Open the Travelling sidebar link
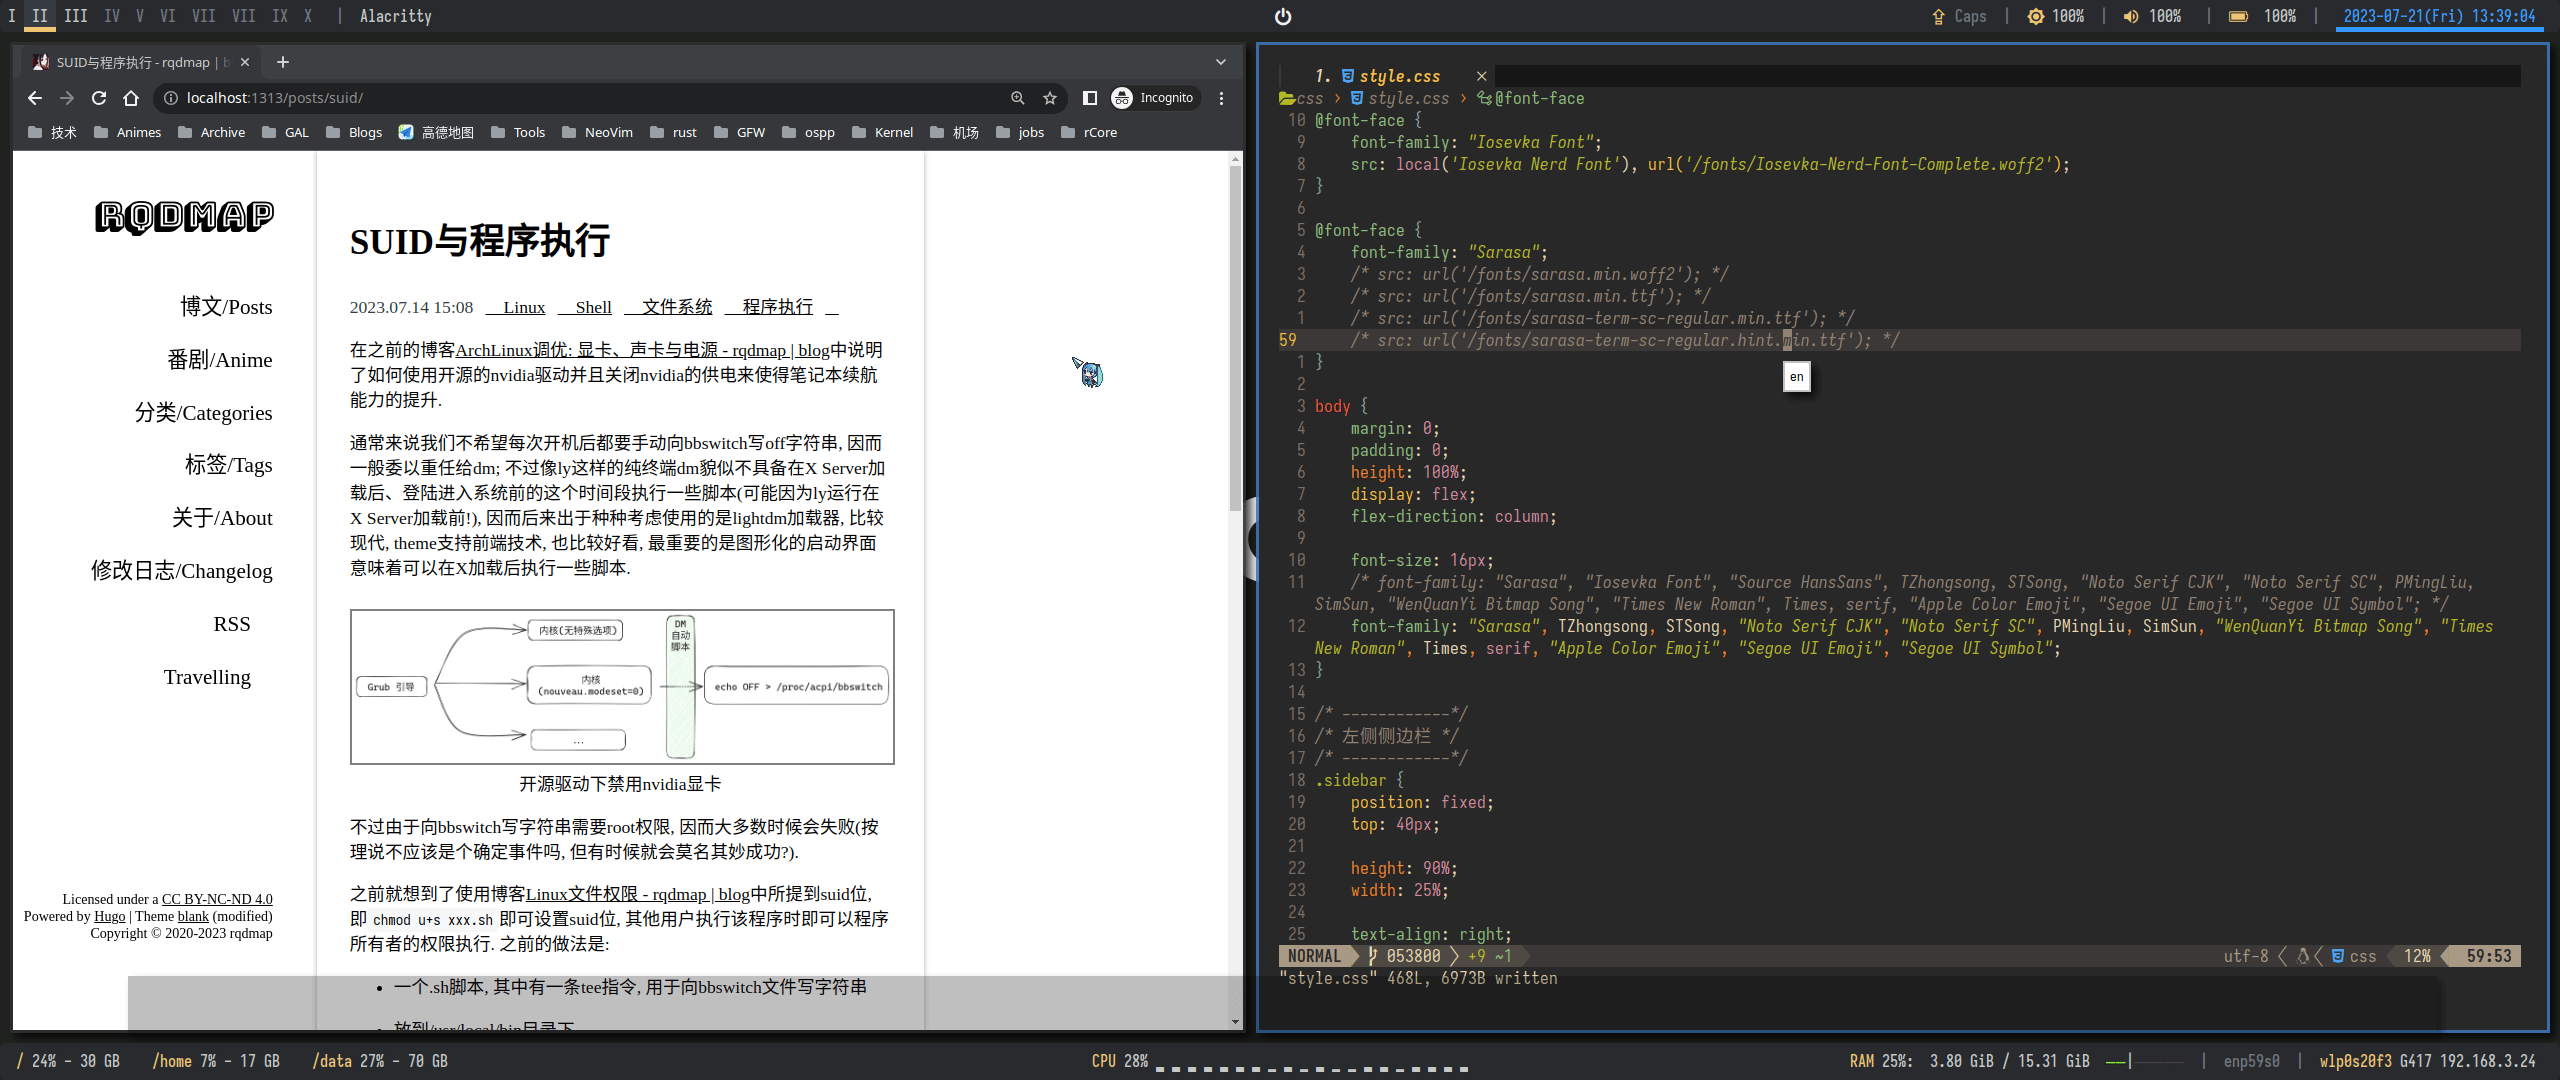Screen dimensions: 2560x1080 [x=208, y=677]
